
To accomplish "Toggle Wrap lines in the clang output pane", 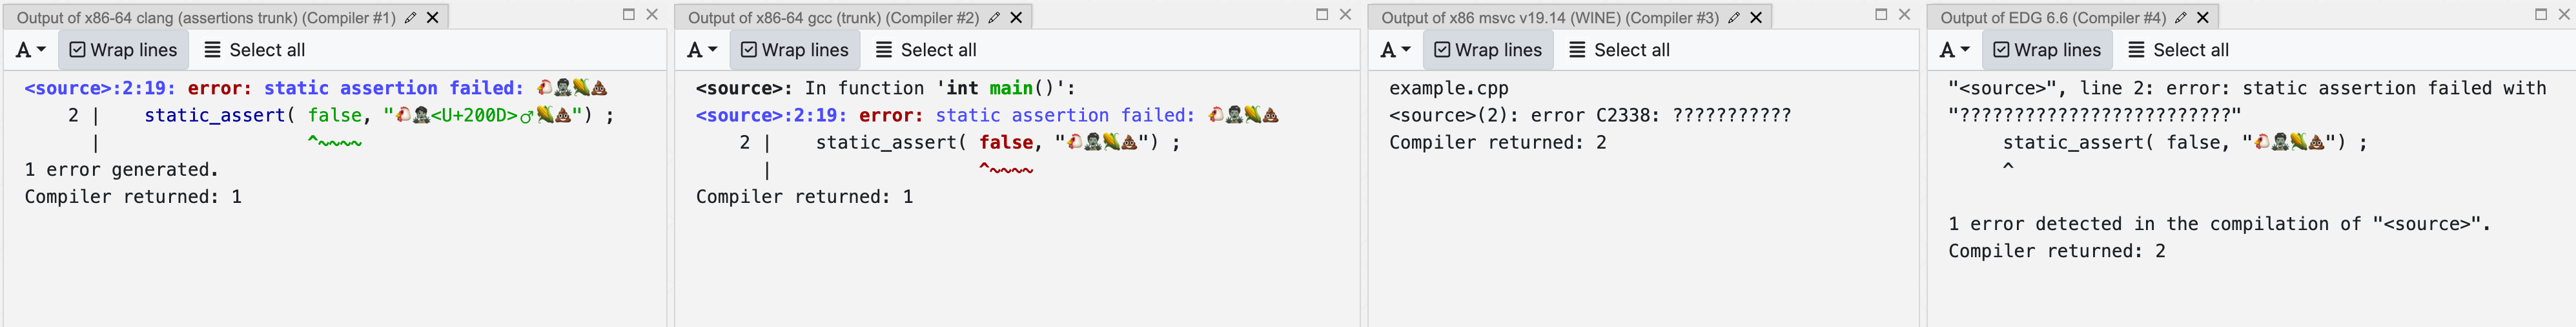I will (x=123, y=50).
